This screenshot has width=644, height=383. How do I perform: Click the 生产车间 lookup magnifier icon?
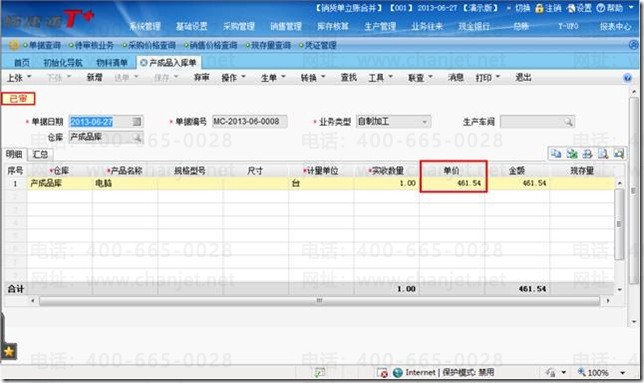tap(568, 122)
